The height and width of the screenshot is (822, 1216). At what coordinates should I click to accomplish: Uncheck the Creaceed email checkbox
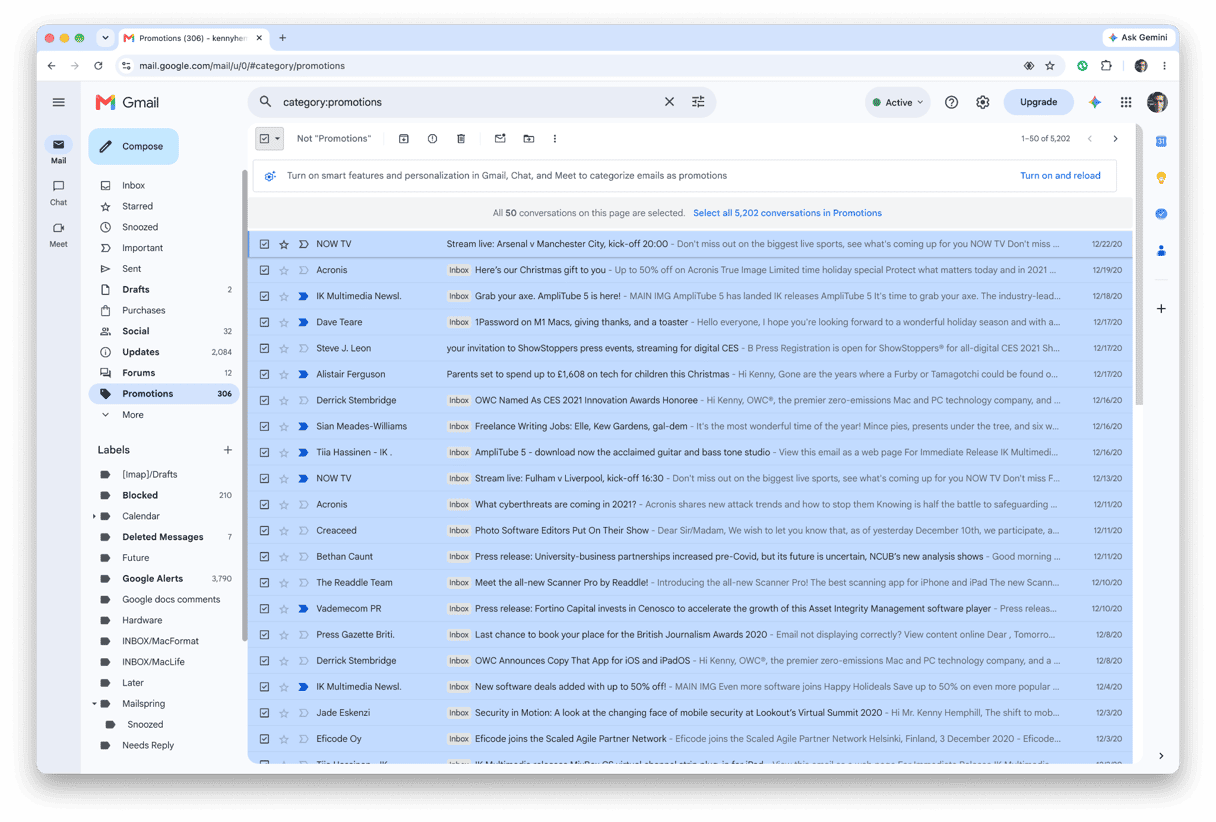[x=264, y=530]
